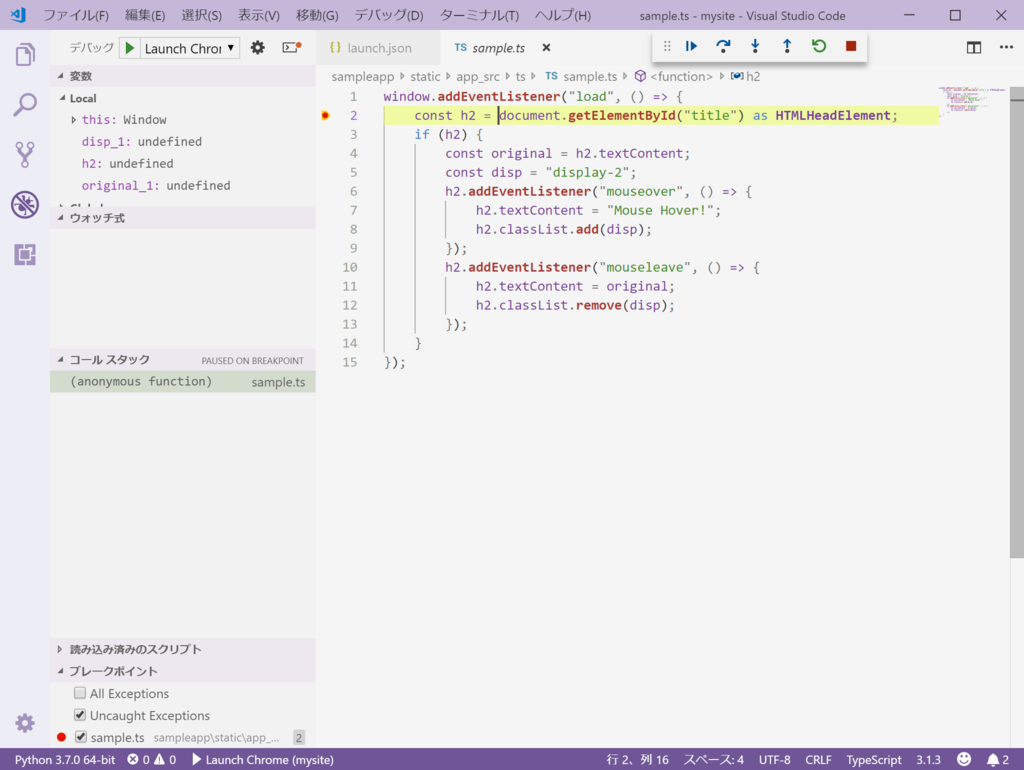Enable the All Exceptions checkbox

coord(80,693)
